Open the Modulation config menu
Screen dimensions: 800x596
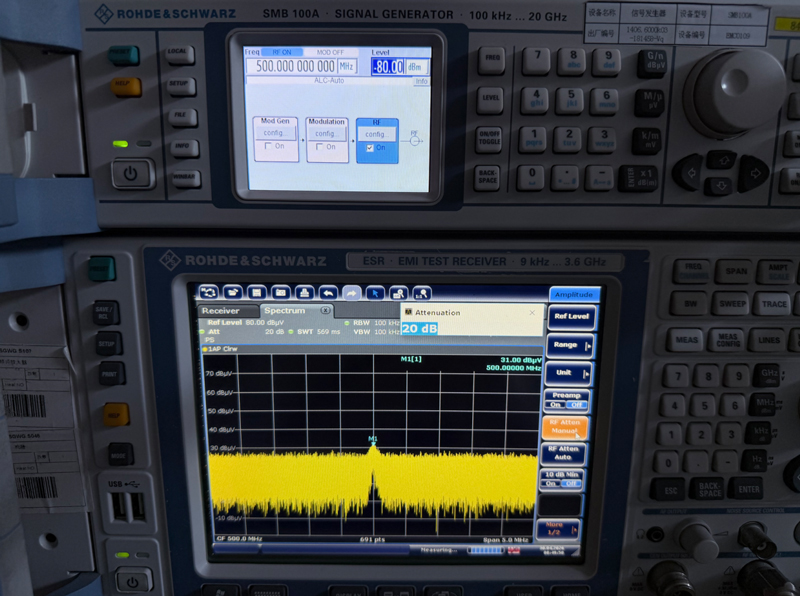tap(326, 134)
